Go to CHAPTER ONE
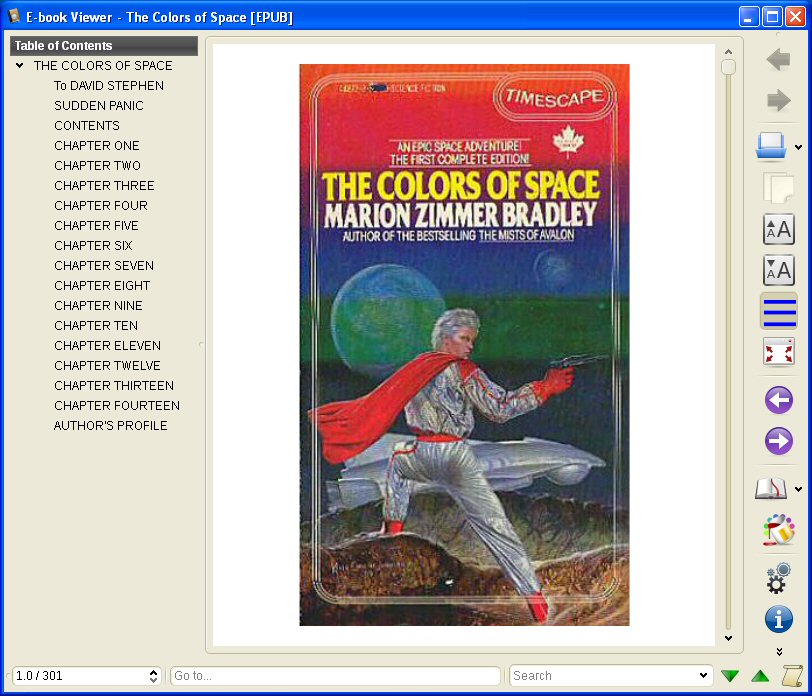This screenshot has height=696, width=812. (97, 146)
